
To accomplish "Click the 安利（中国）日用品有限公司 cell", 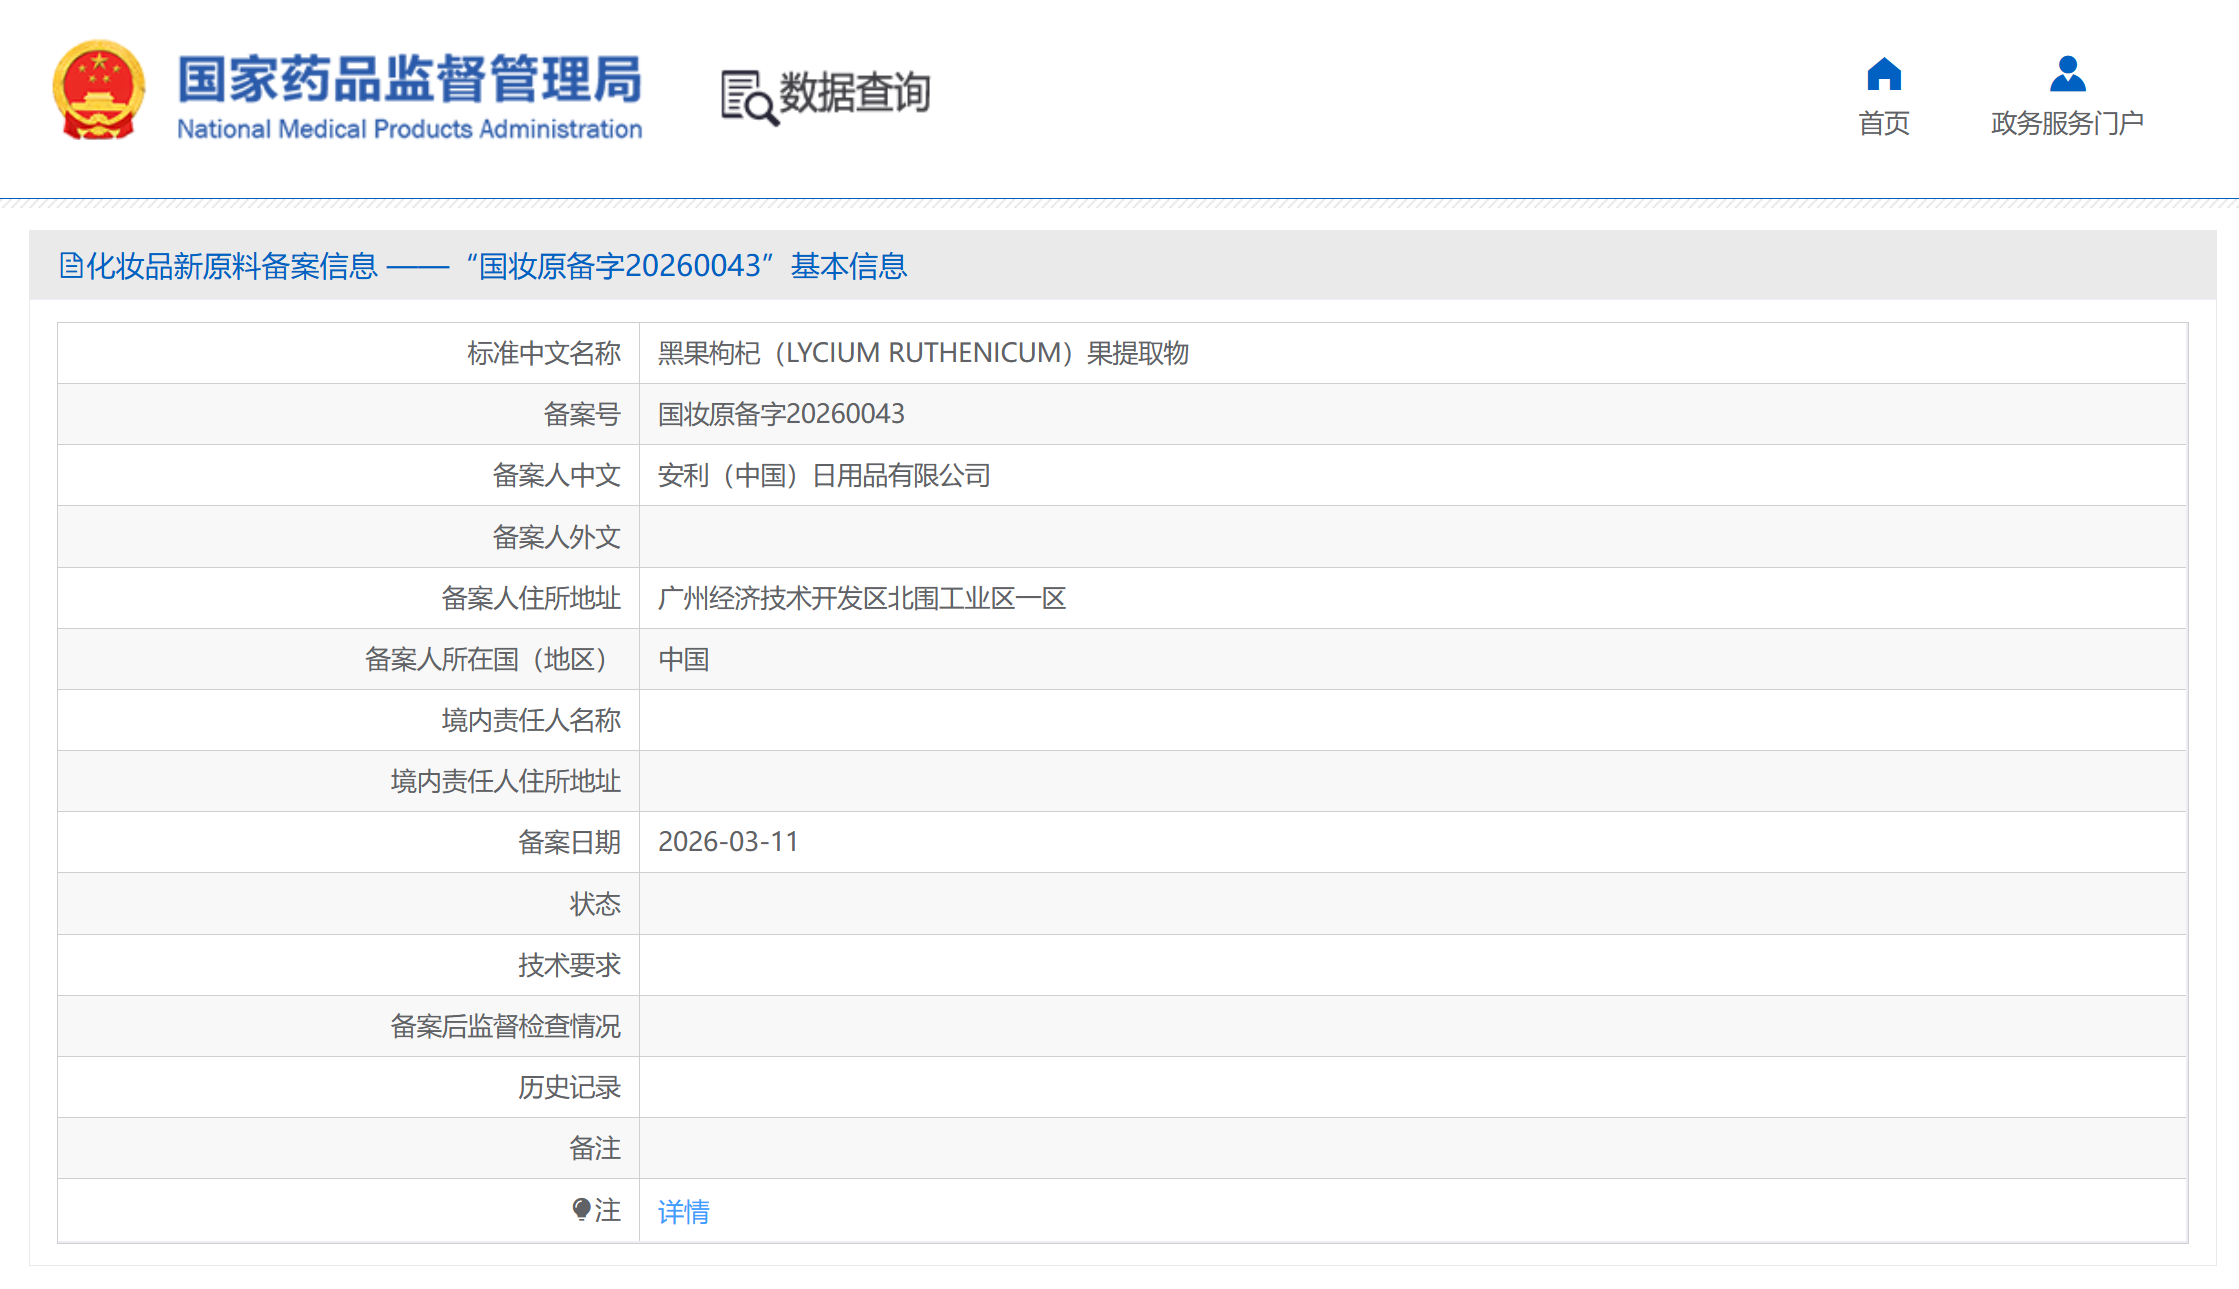I will [823, 475].
